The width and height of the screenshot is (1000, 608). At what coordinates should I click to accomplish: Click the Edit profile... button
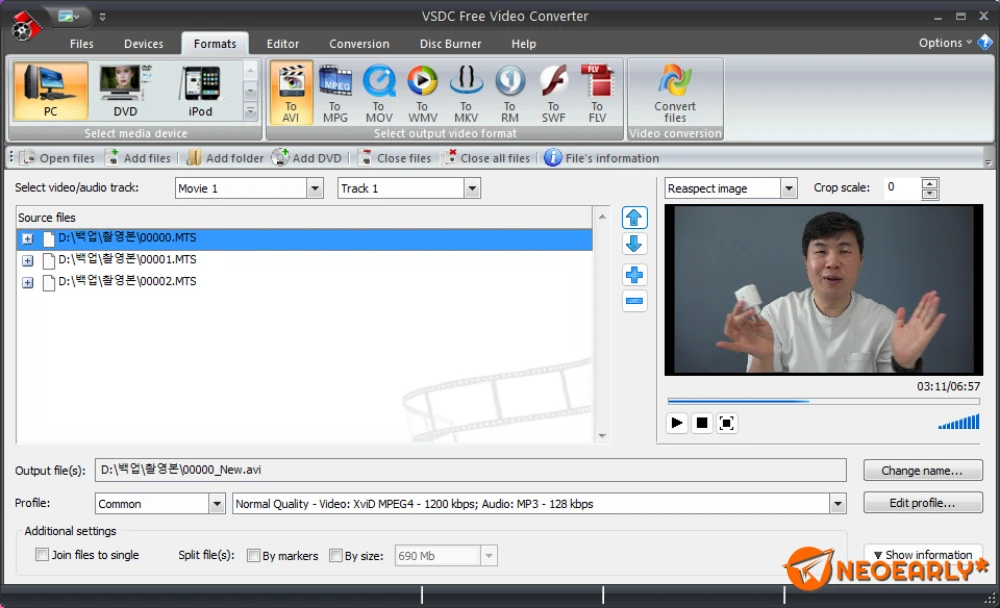click(x=922, y=503)
